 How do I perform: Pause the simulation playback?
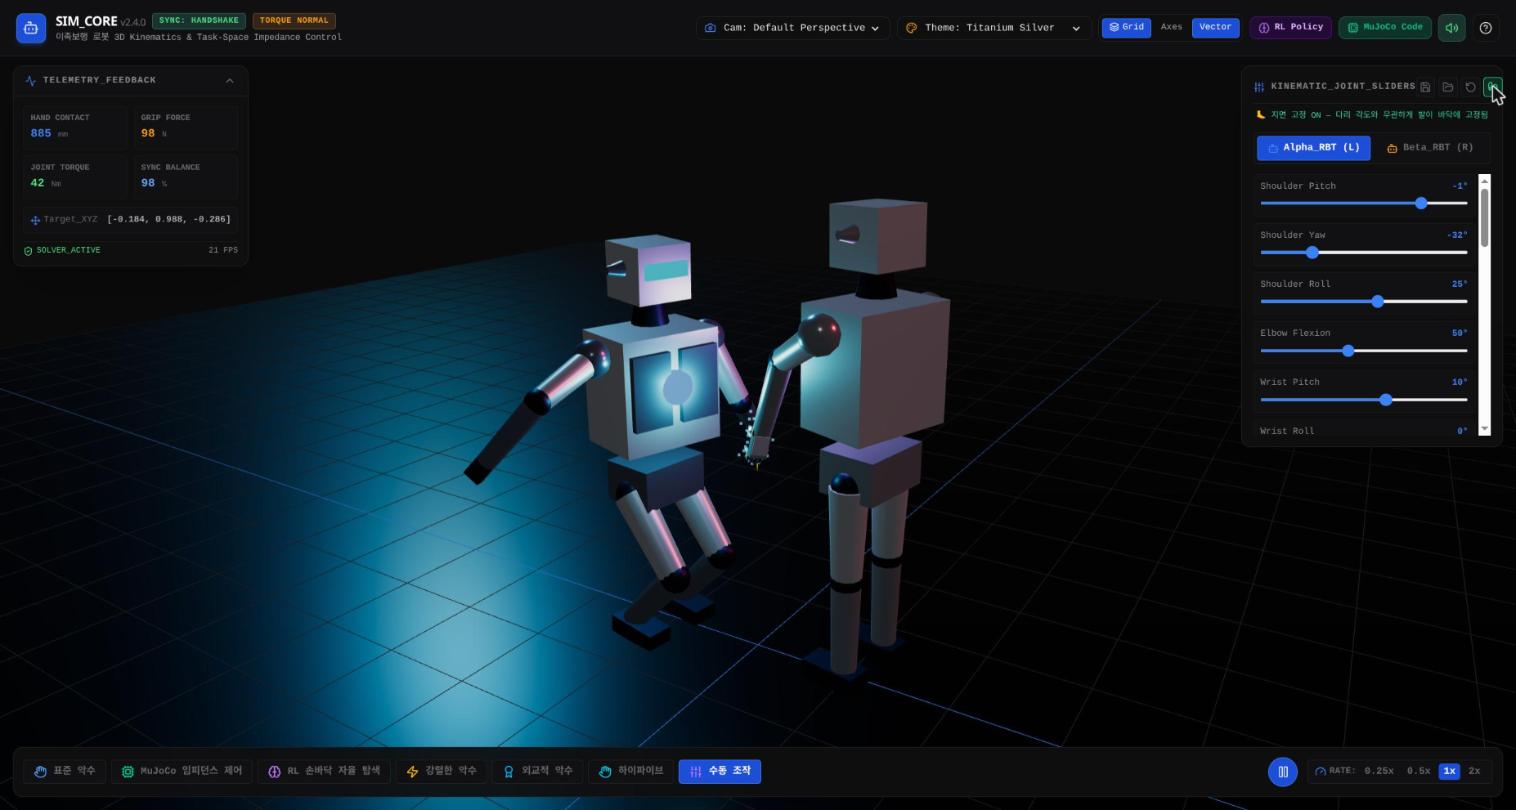pos(1282,772)
